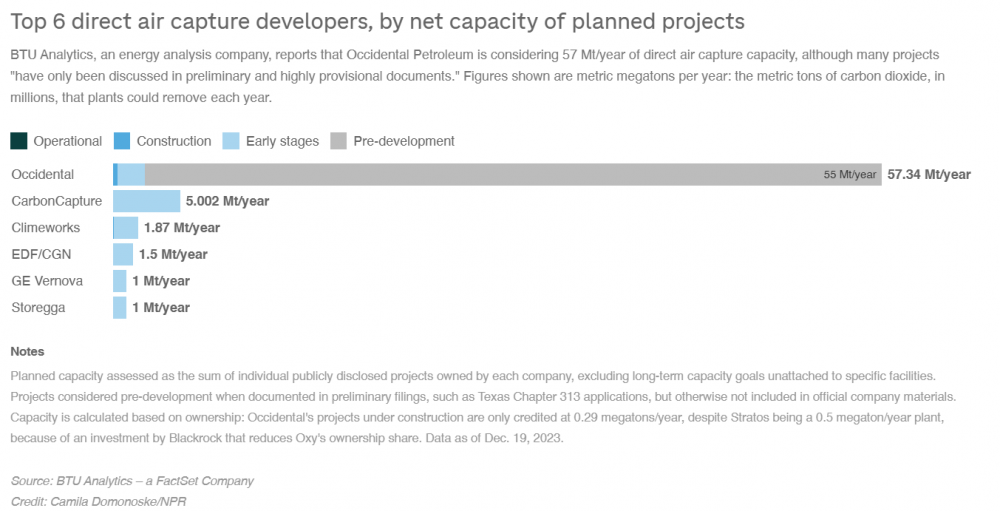Click the 5.002 Mt/year value label
The image size is (1000, 511).
point(227,201)
